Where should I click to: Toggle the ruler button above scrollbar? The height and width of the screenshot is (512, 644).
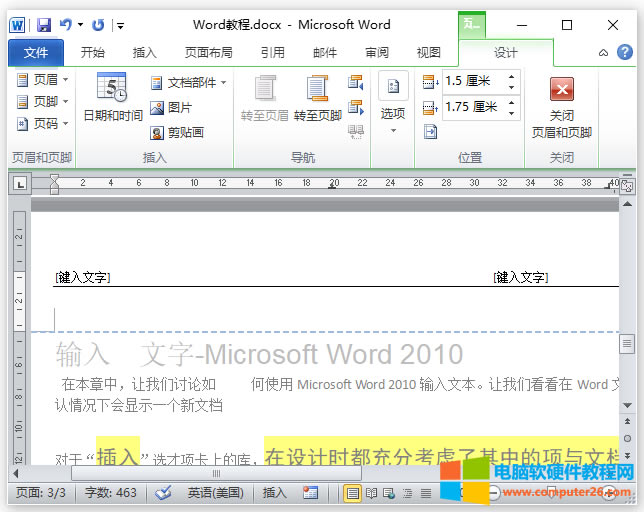pyautogui.click(x=627, y=186)
